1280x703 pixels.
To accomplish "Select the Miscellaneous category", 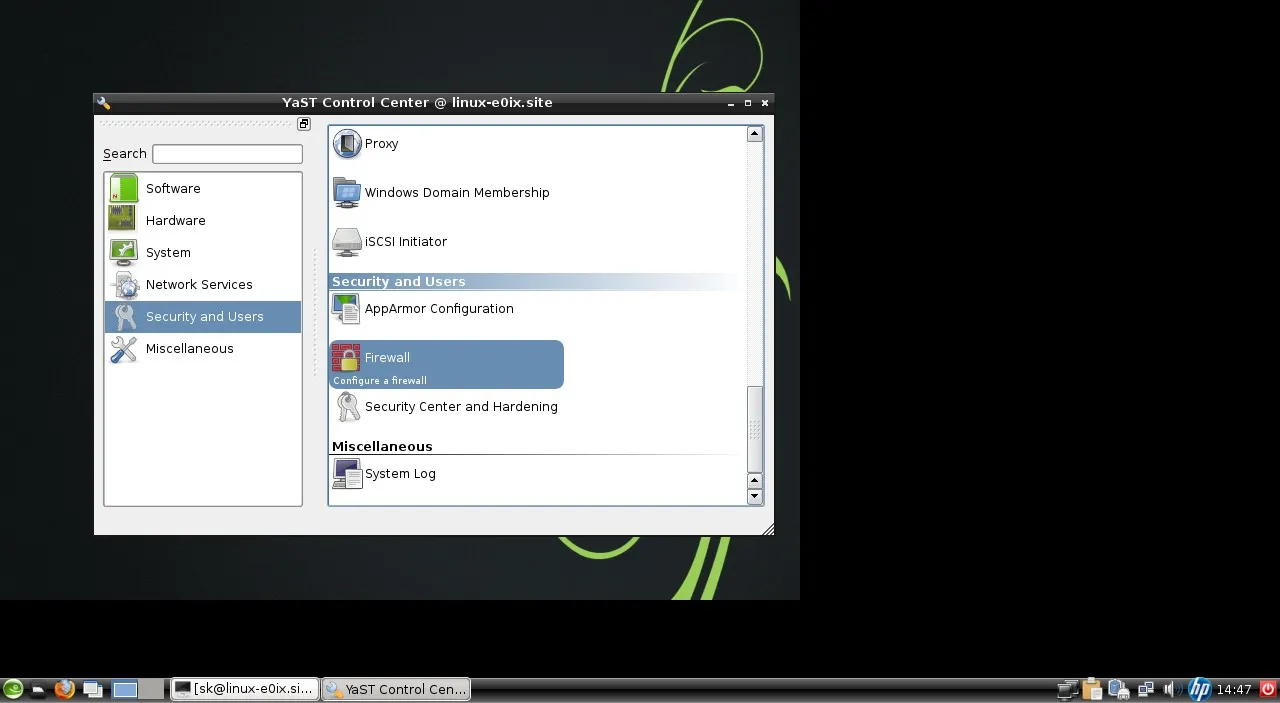I will pos(189,349).
